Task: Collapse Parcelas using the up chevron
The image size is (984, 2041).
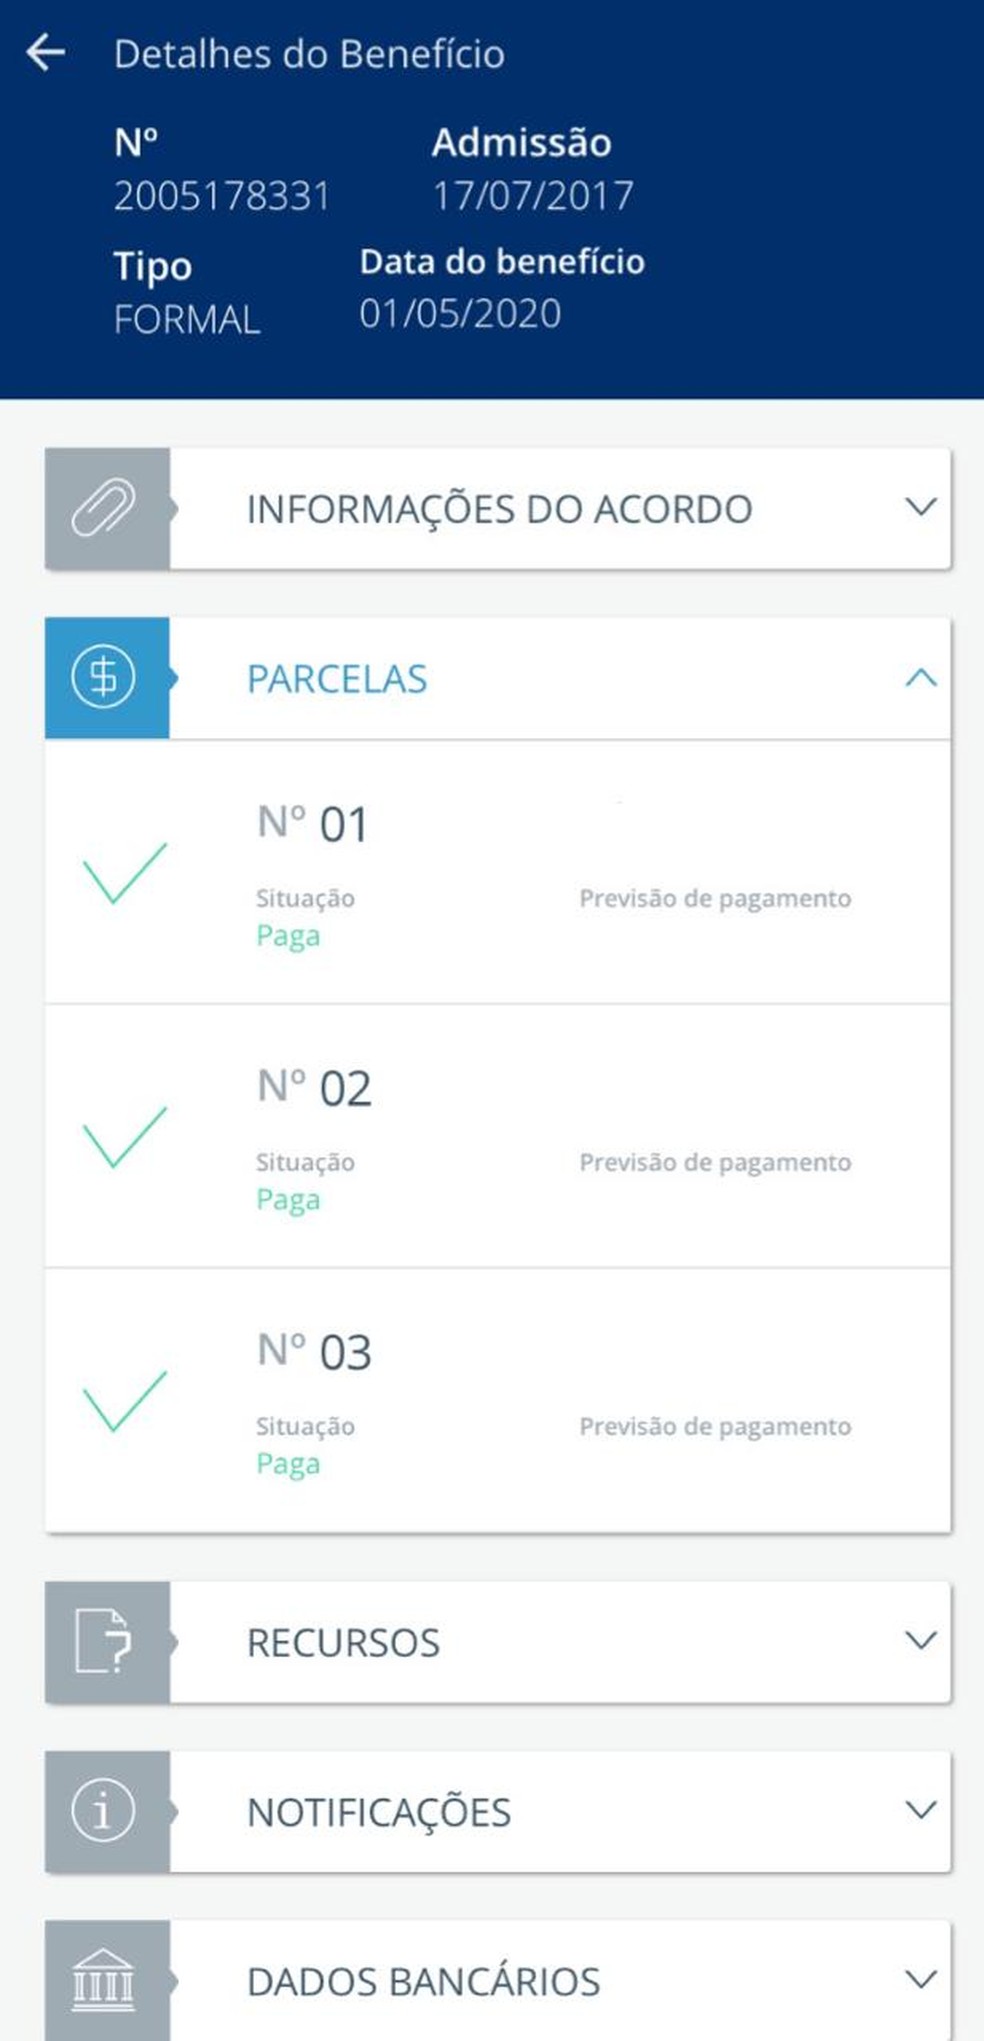Action: [920, 677]
